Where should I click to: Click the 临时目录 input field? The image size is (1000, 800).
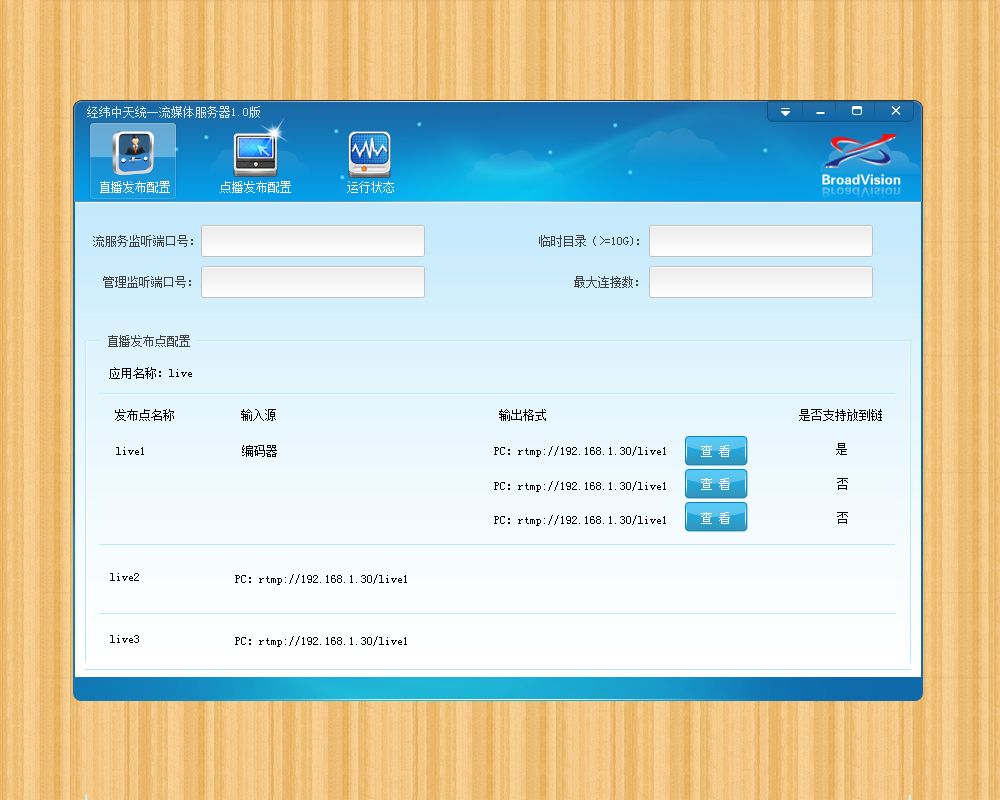point(760,240)
